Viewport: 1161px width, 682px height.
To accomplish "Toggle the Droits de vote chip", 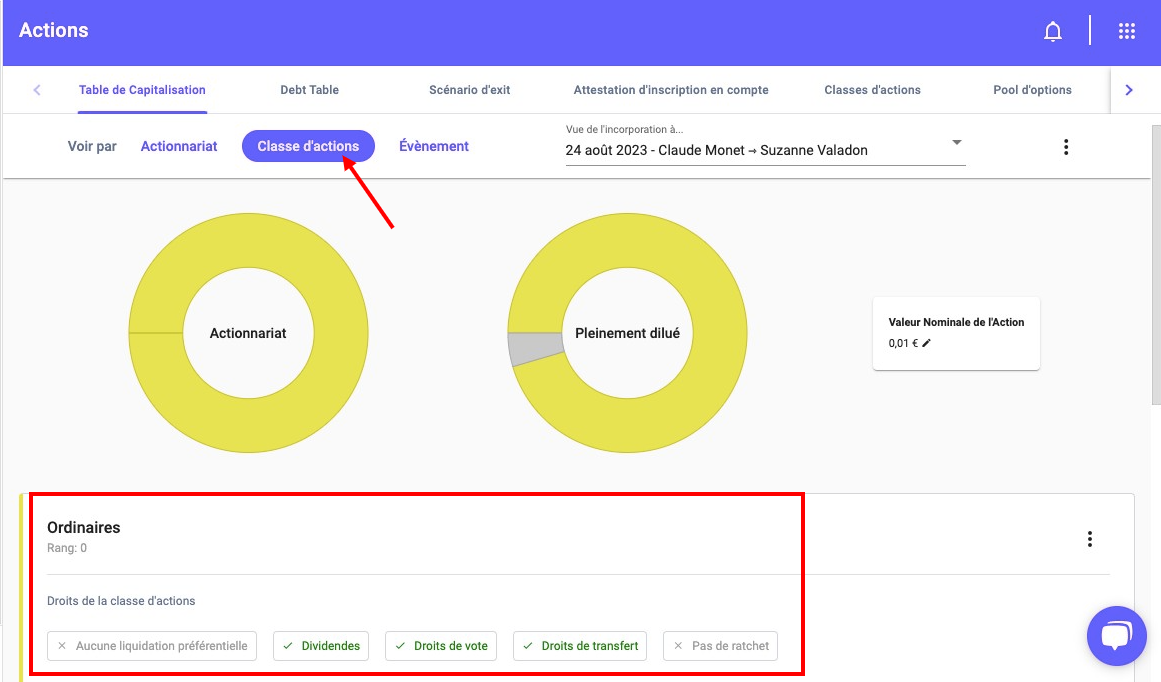I will 441,646.
